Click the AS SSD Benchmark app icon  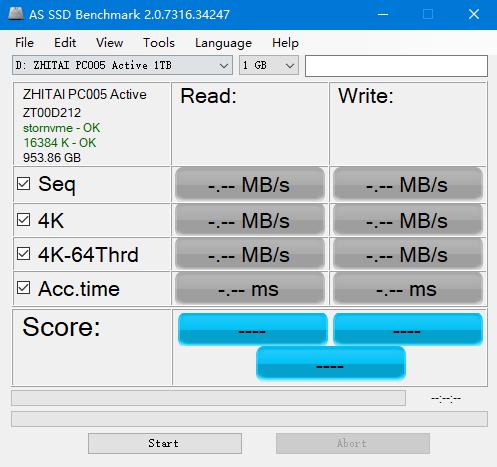coord(15,14)
